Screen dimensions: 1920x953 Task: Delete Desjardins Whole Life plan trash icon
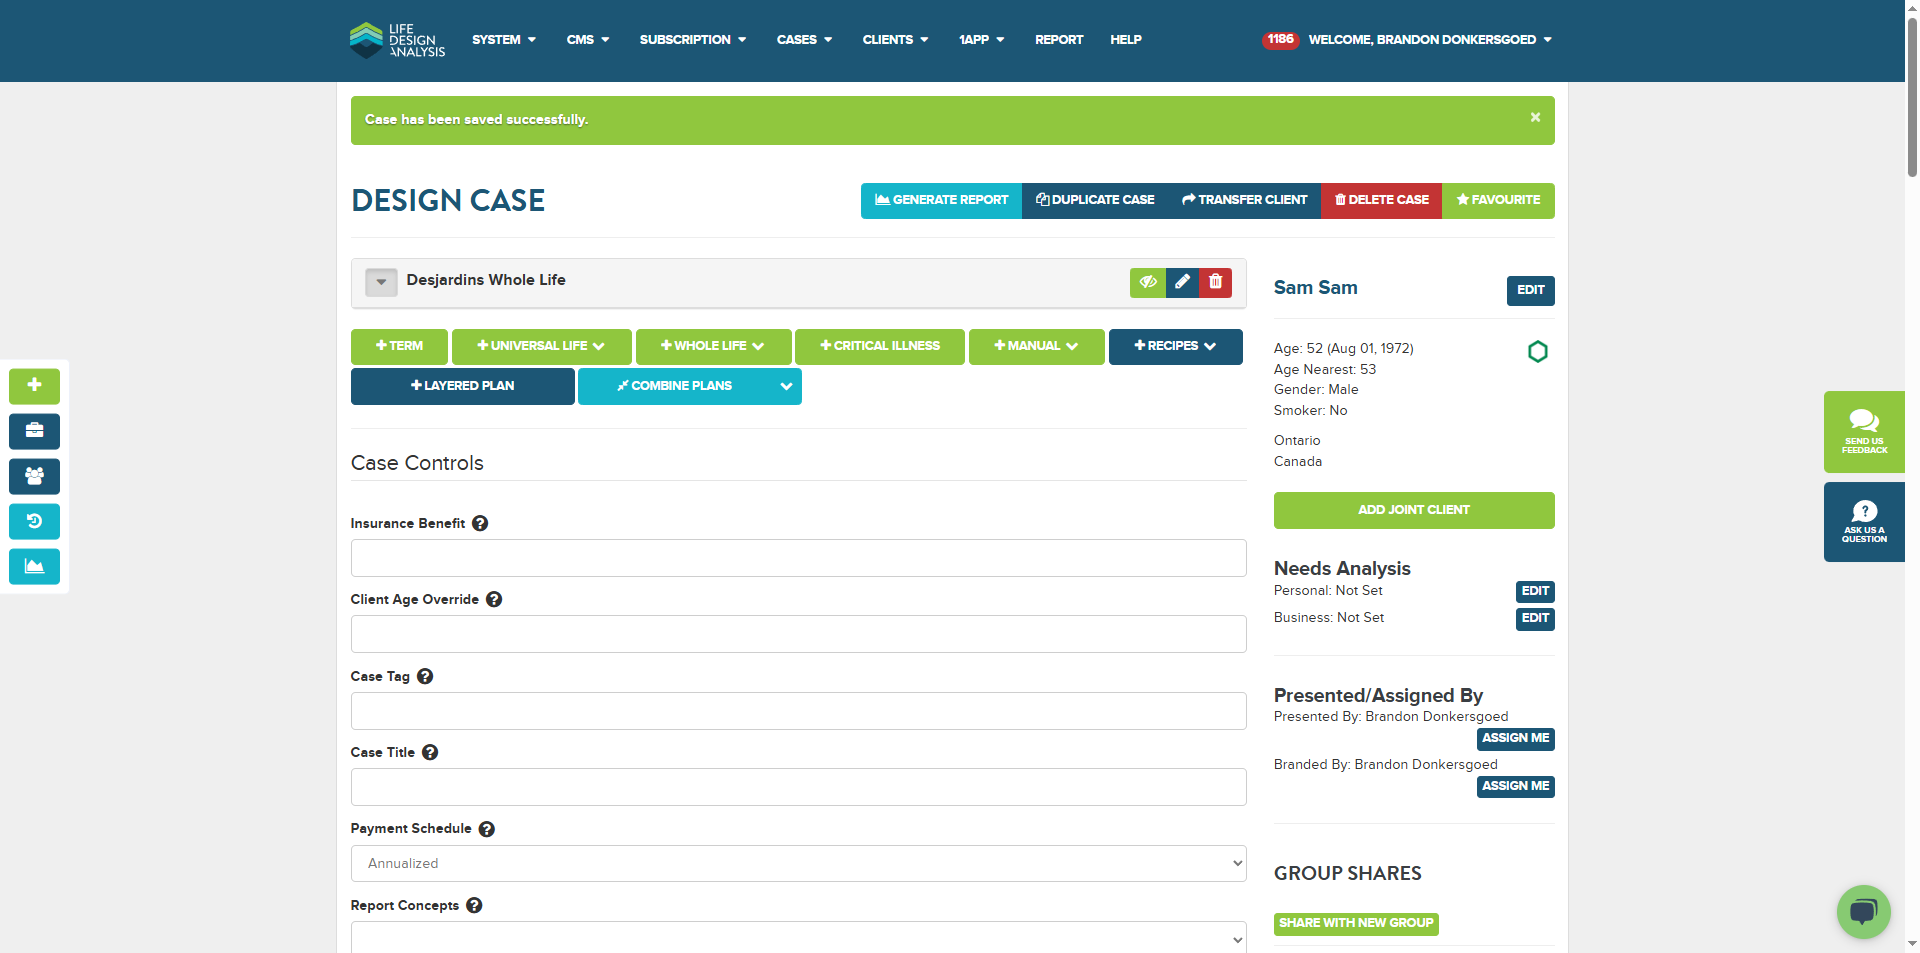pos(1215,282)
